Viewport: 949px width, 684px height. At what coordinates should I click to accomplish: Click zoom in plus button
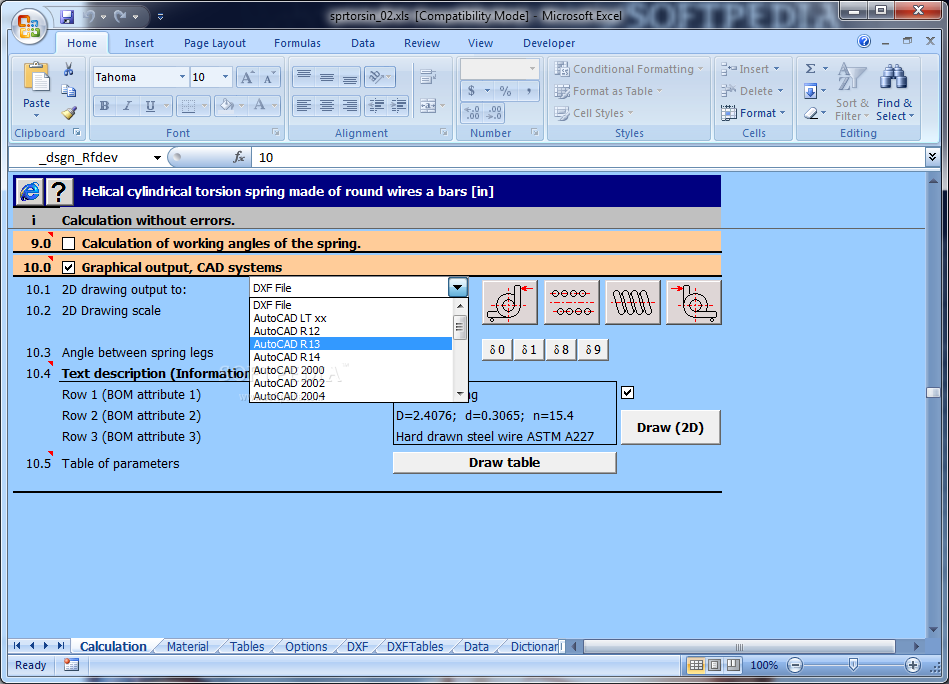click(912, 665)
